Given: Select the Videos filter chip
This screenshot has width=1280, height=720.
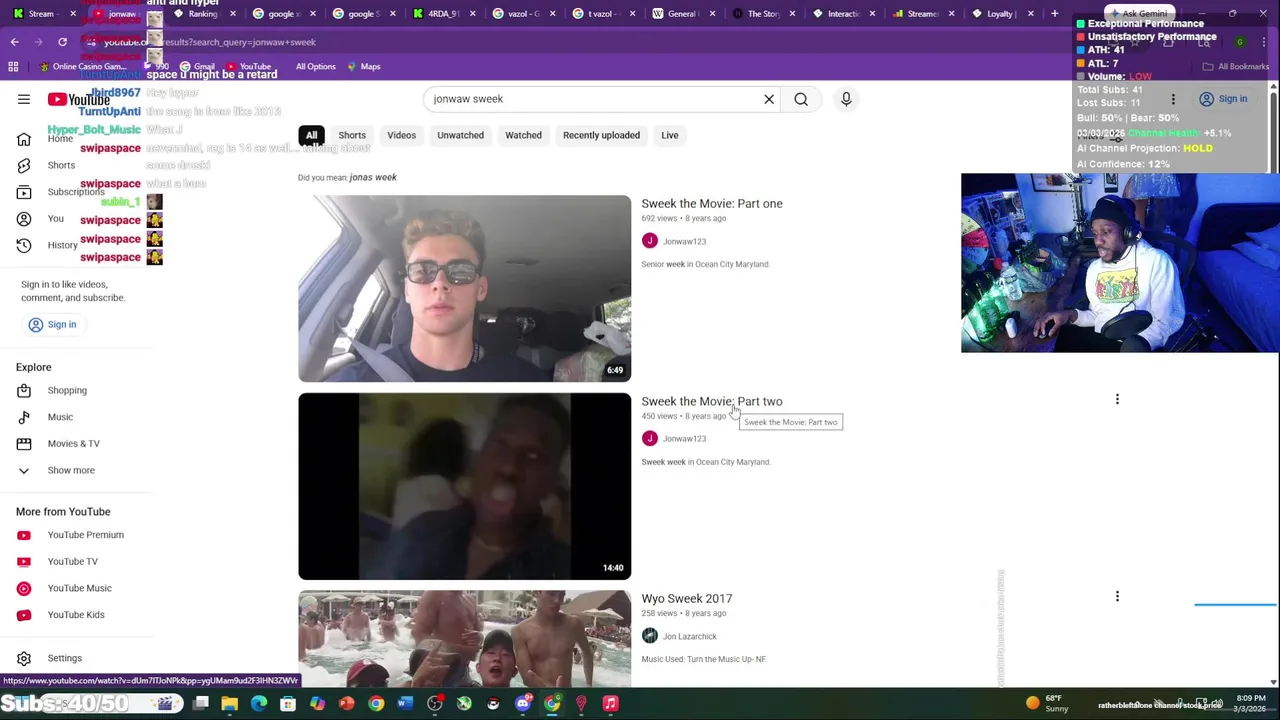Looking at the screenshot, I should tap(401, 135).
